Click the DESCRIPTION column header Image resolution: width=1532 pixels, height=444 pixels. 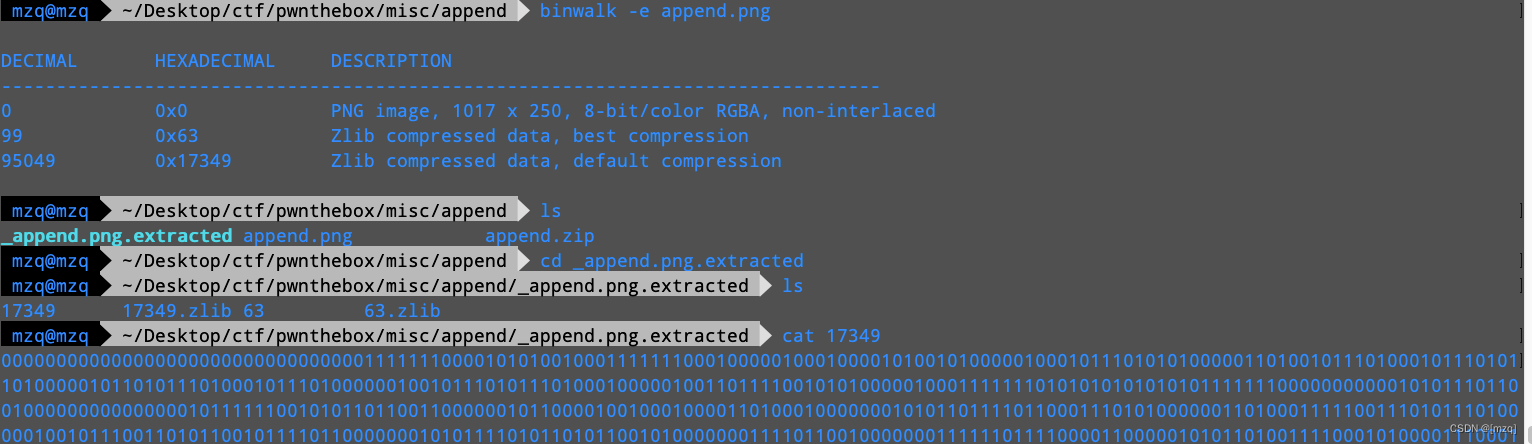(x=391, y=61)
